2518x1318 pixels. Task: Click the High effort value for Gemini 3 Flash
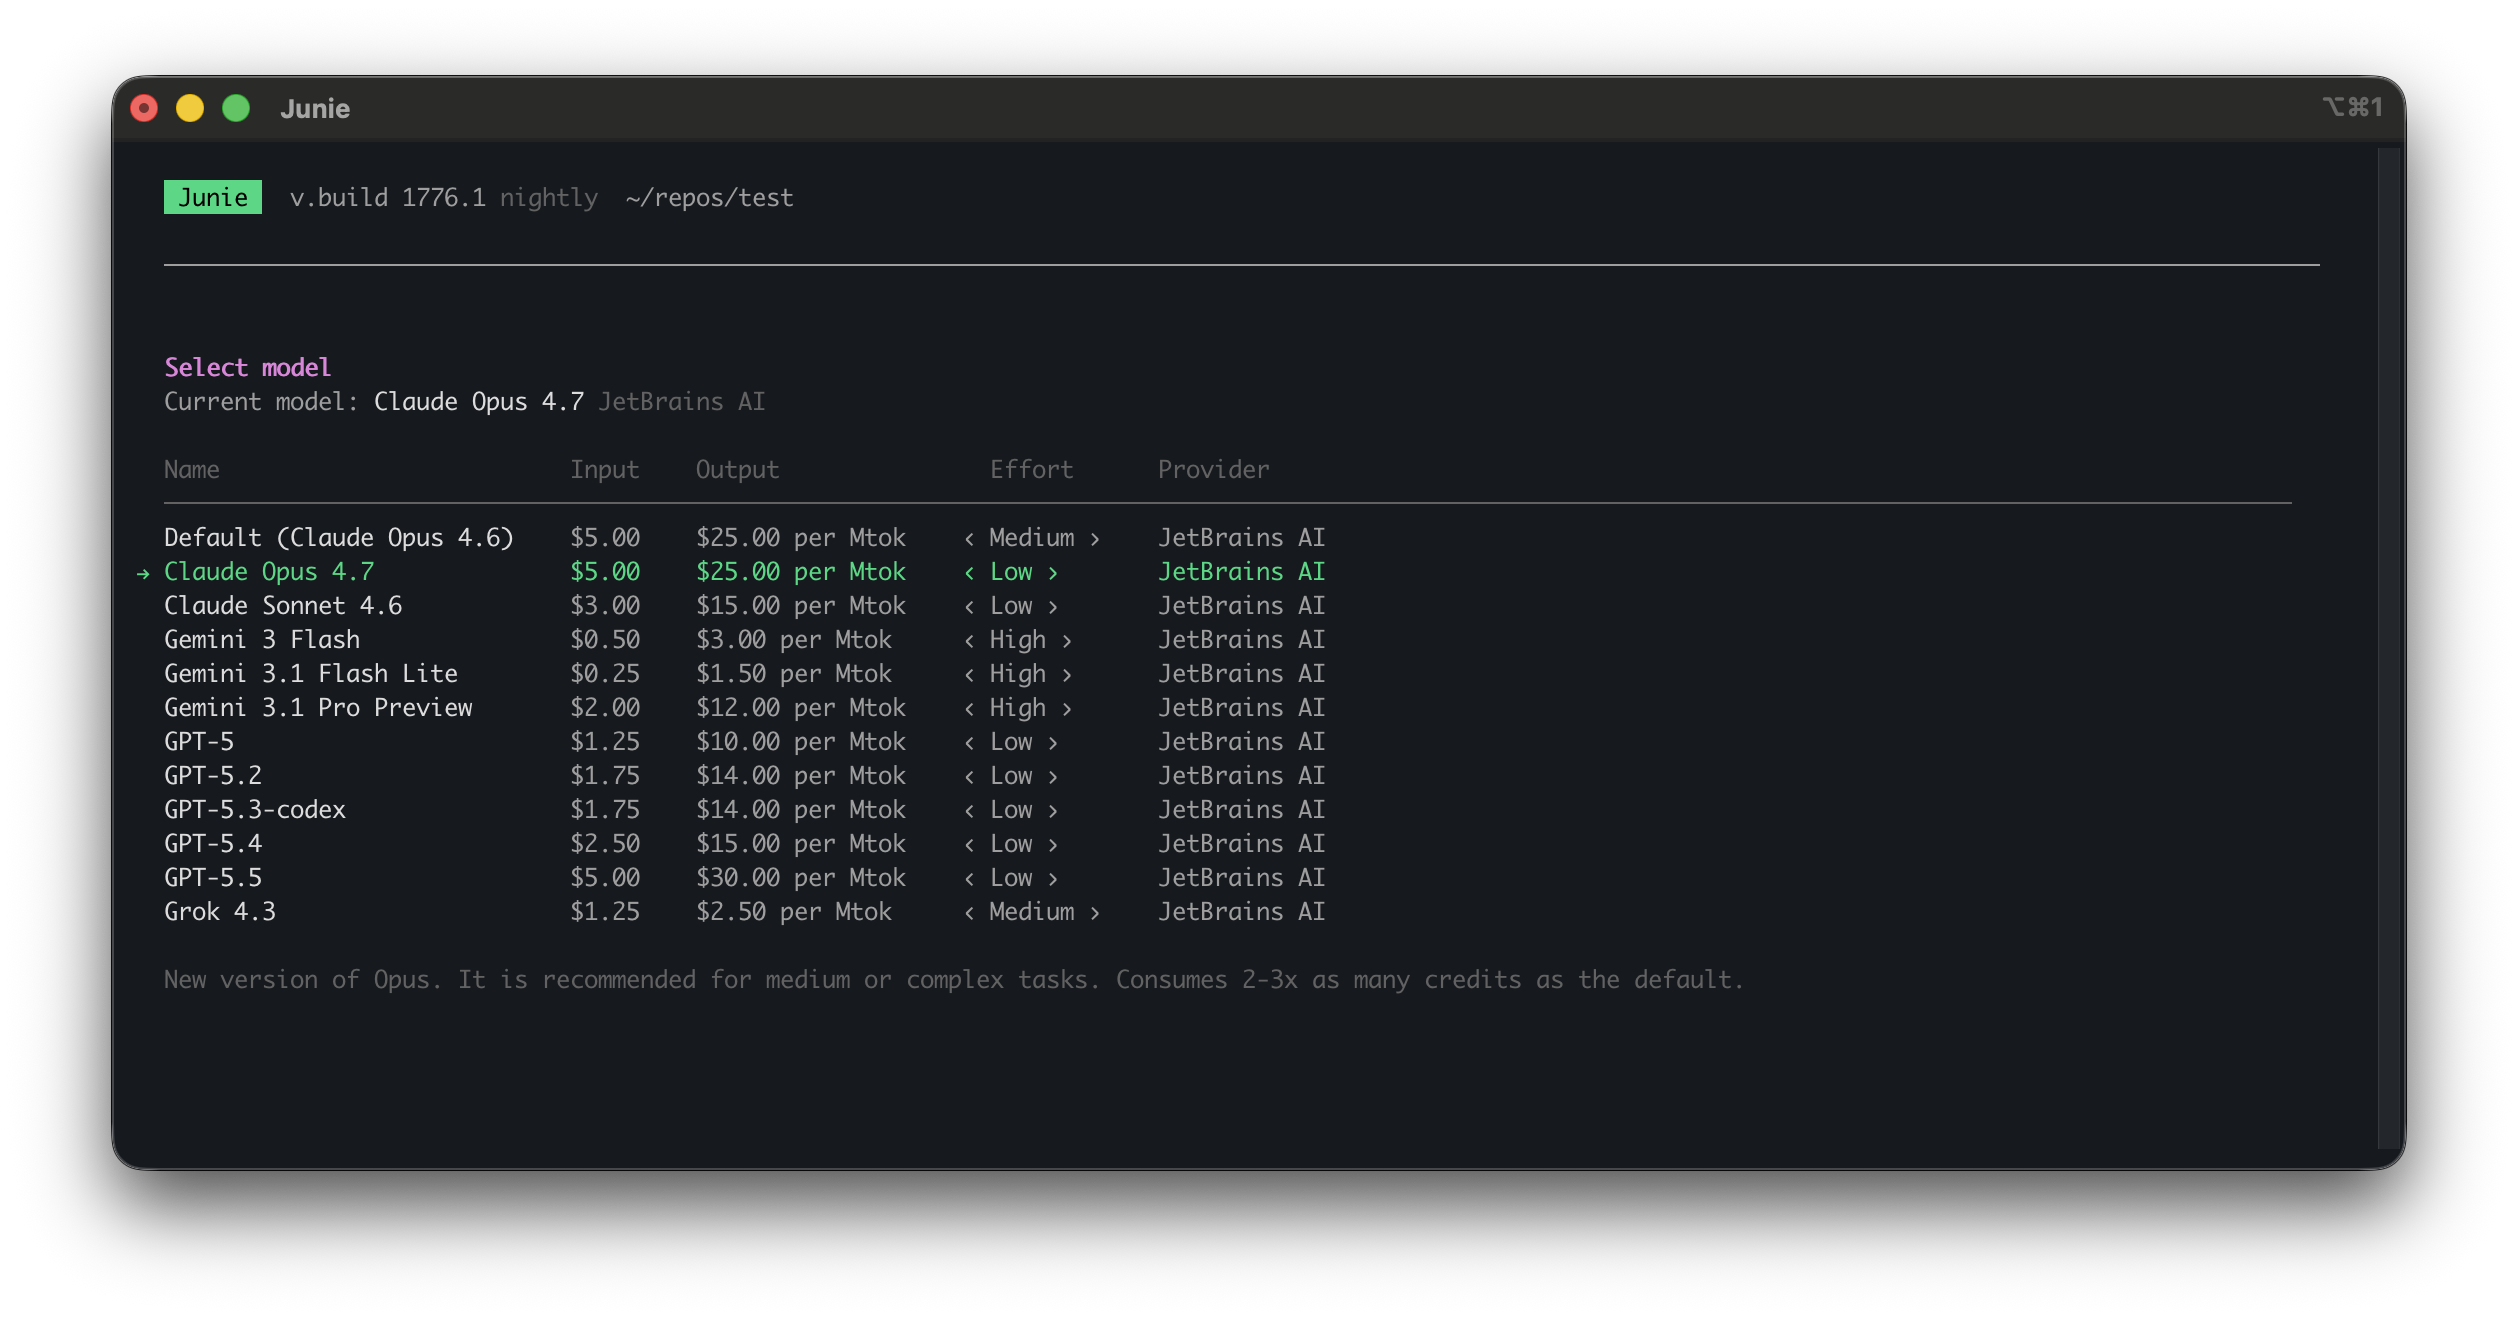1018,640
